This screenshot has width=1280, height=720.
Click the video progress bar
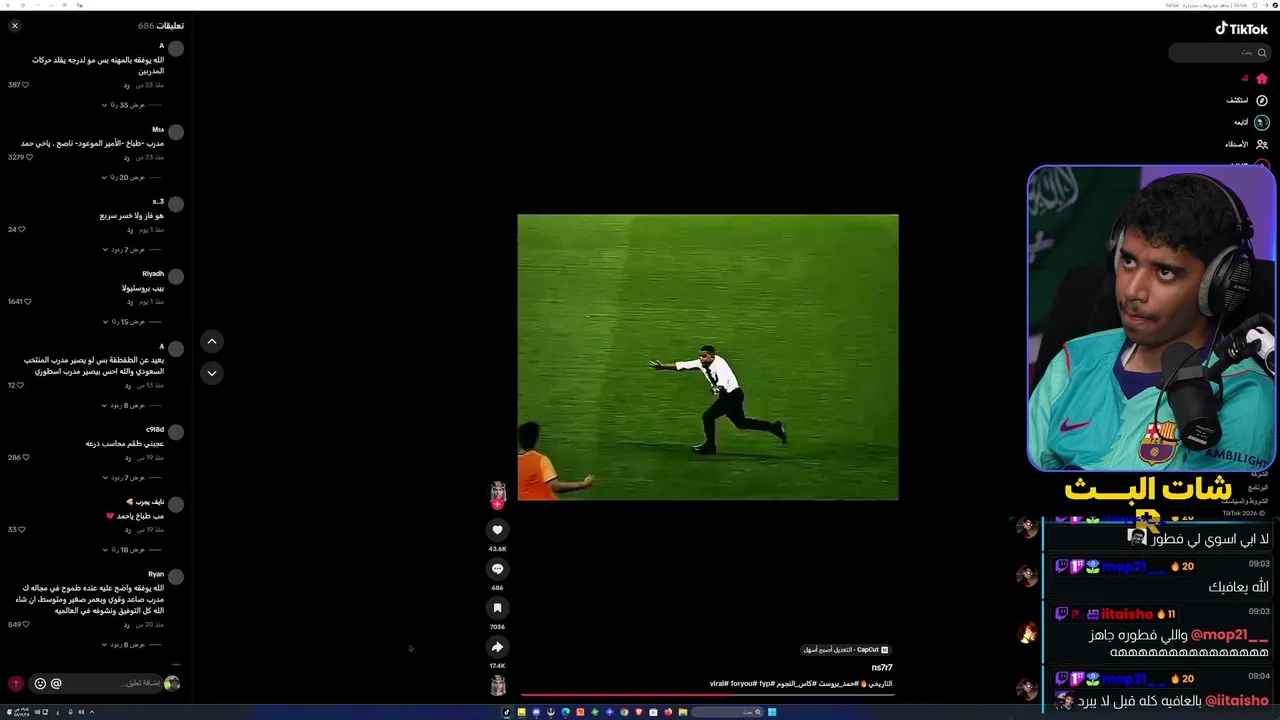click(x=708, y=693)
